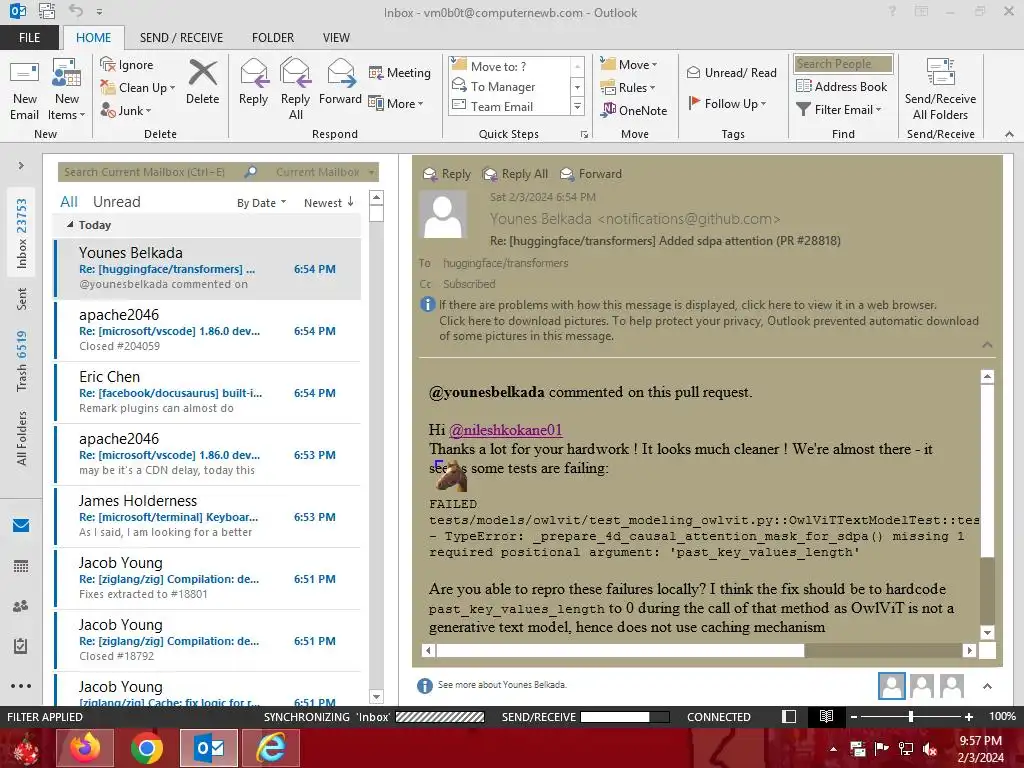The height and width of the screenshot is (768, 1024).
Task: Switch to People view
Action: 21,606
